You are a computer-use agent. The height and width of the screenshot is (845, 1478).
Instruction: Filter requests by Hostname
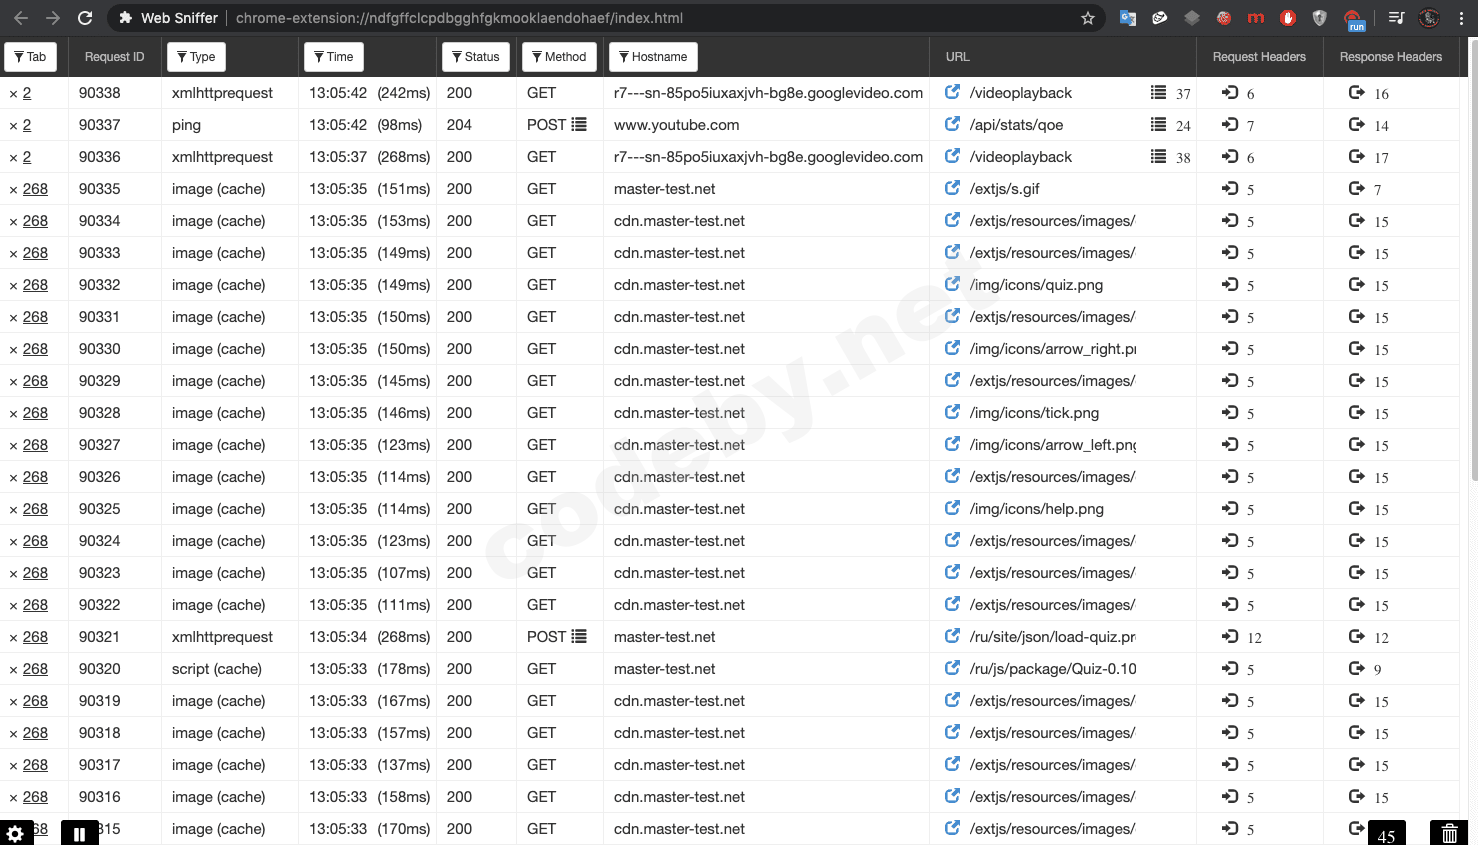(x=652, y=57)
